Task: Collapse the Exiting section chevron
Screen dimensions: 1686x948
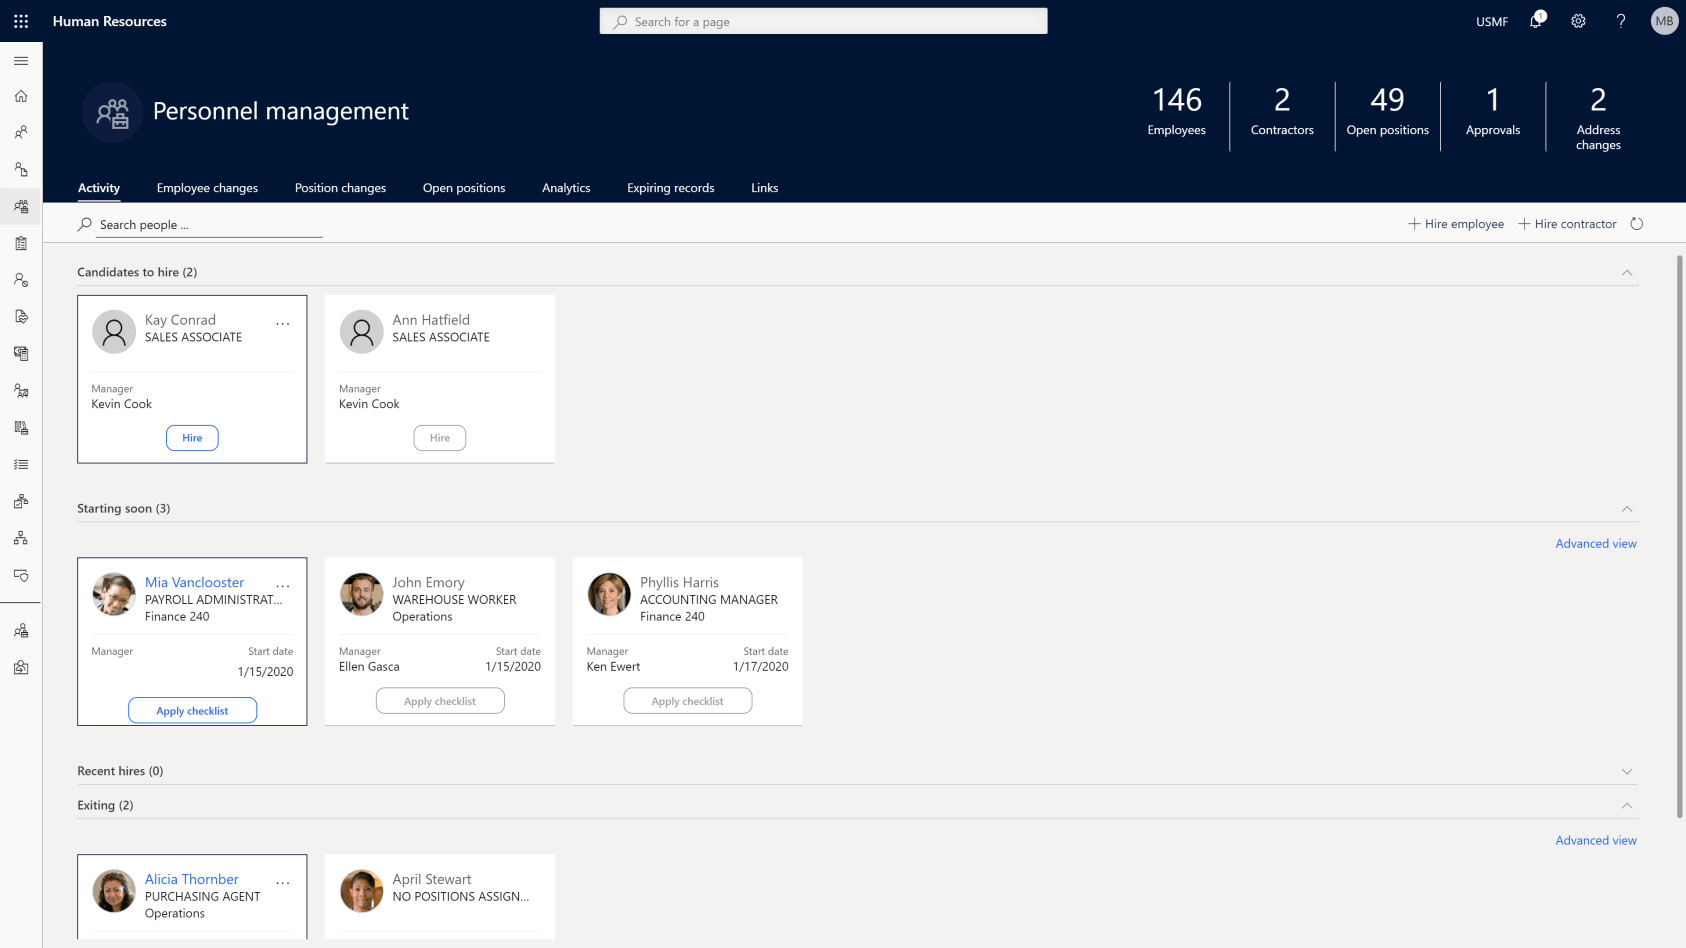Action: (x=1627, y=804)
